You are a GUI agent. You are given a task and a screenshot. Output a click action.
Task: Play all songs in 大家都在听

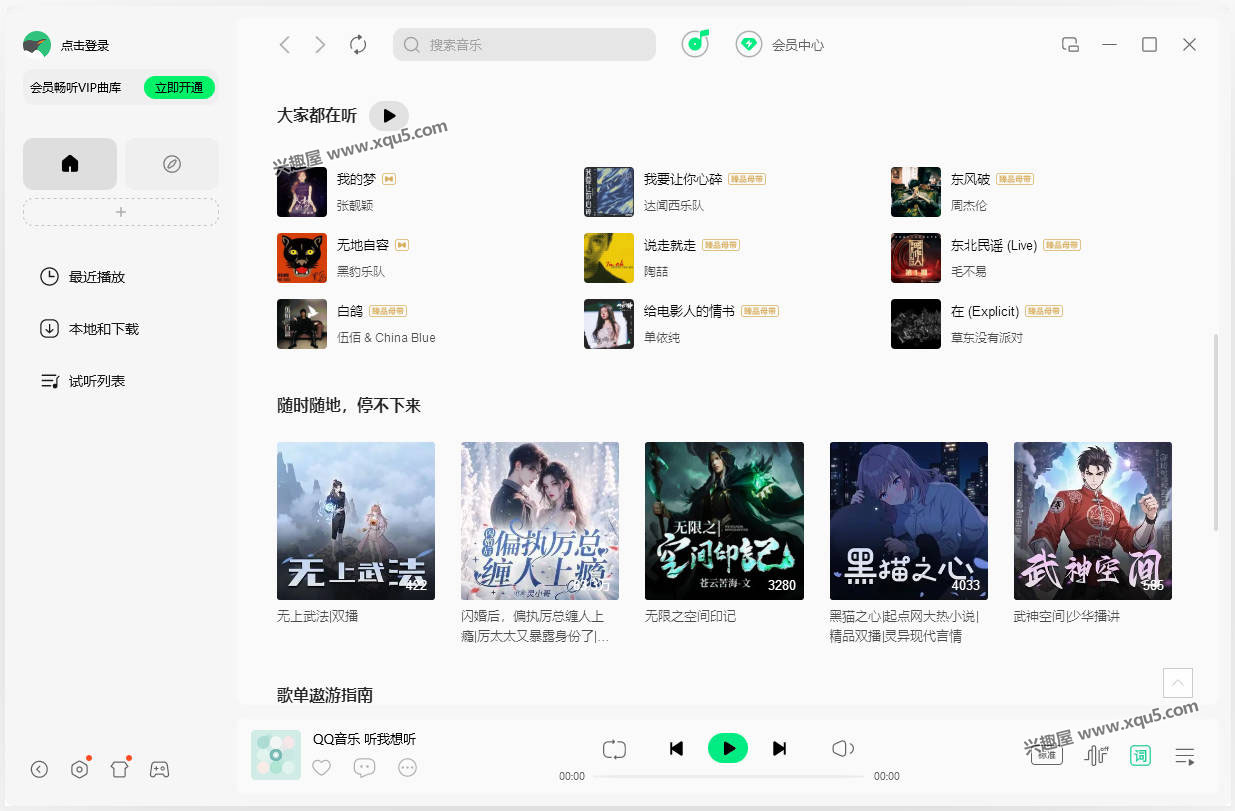[389, 116]
